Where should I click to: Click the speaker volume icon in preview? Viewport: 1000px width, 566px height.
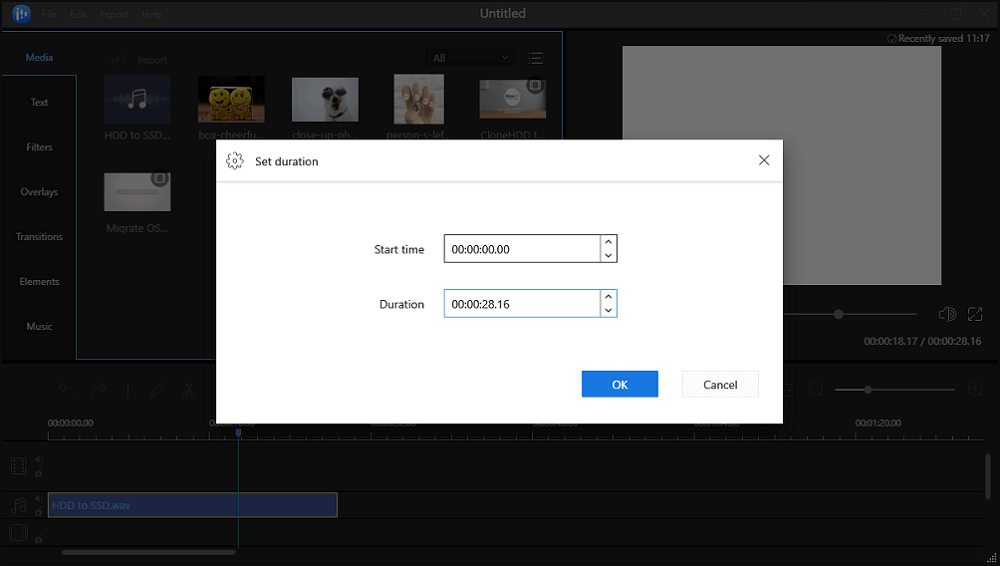pos(946,314)
